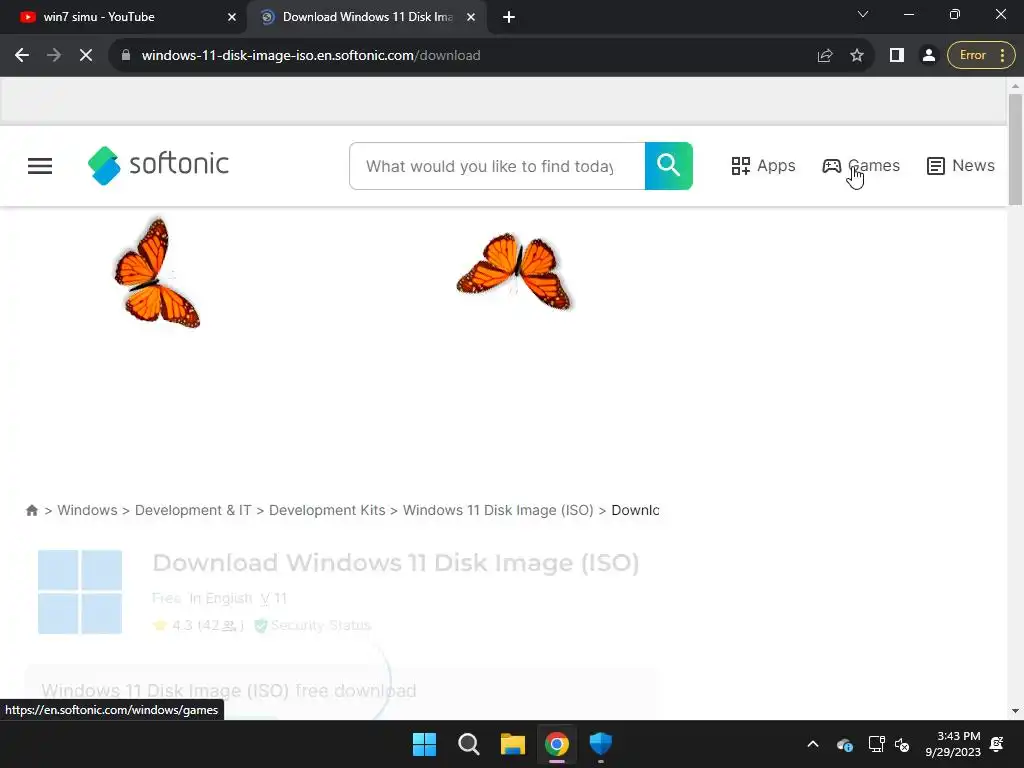Show hidden system tray icons
Screen dimensions: 1024x768
tap(813, 744)
